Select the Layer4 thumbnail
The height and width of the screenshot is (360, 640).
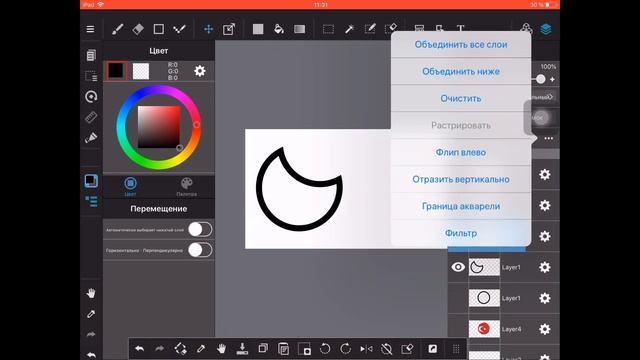coord(484,329)
